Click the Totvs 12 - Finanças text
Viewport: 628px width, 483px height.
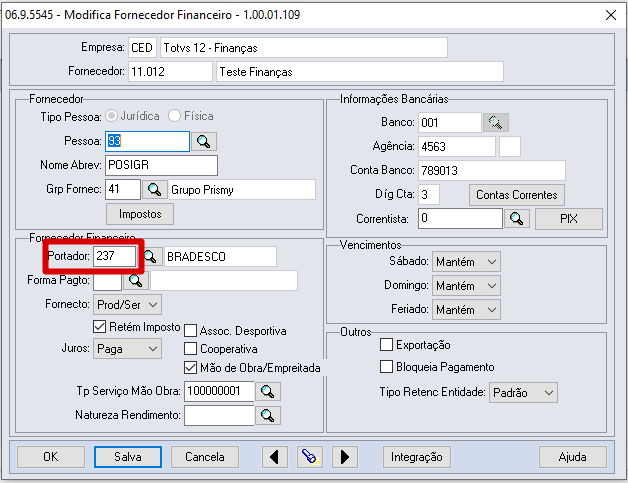click(x=210, y=48)
